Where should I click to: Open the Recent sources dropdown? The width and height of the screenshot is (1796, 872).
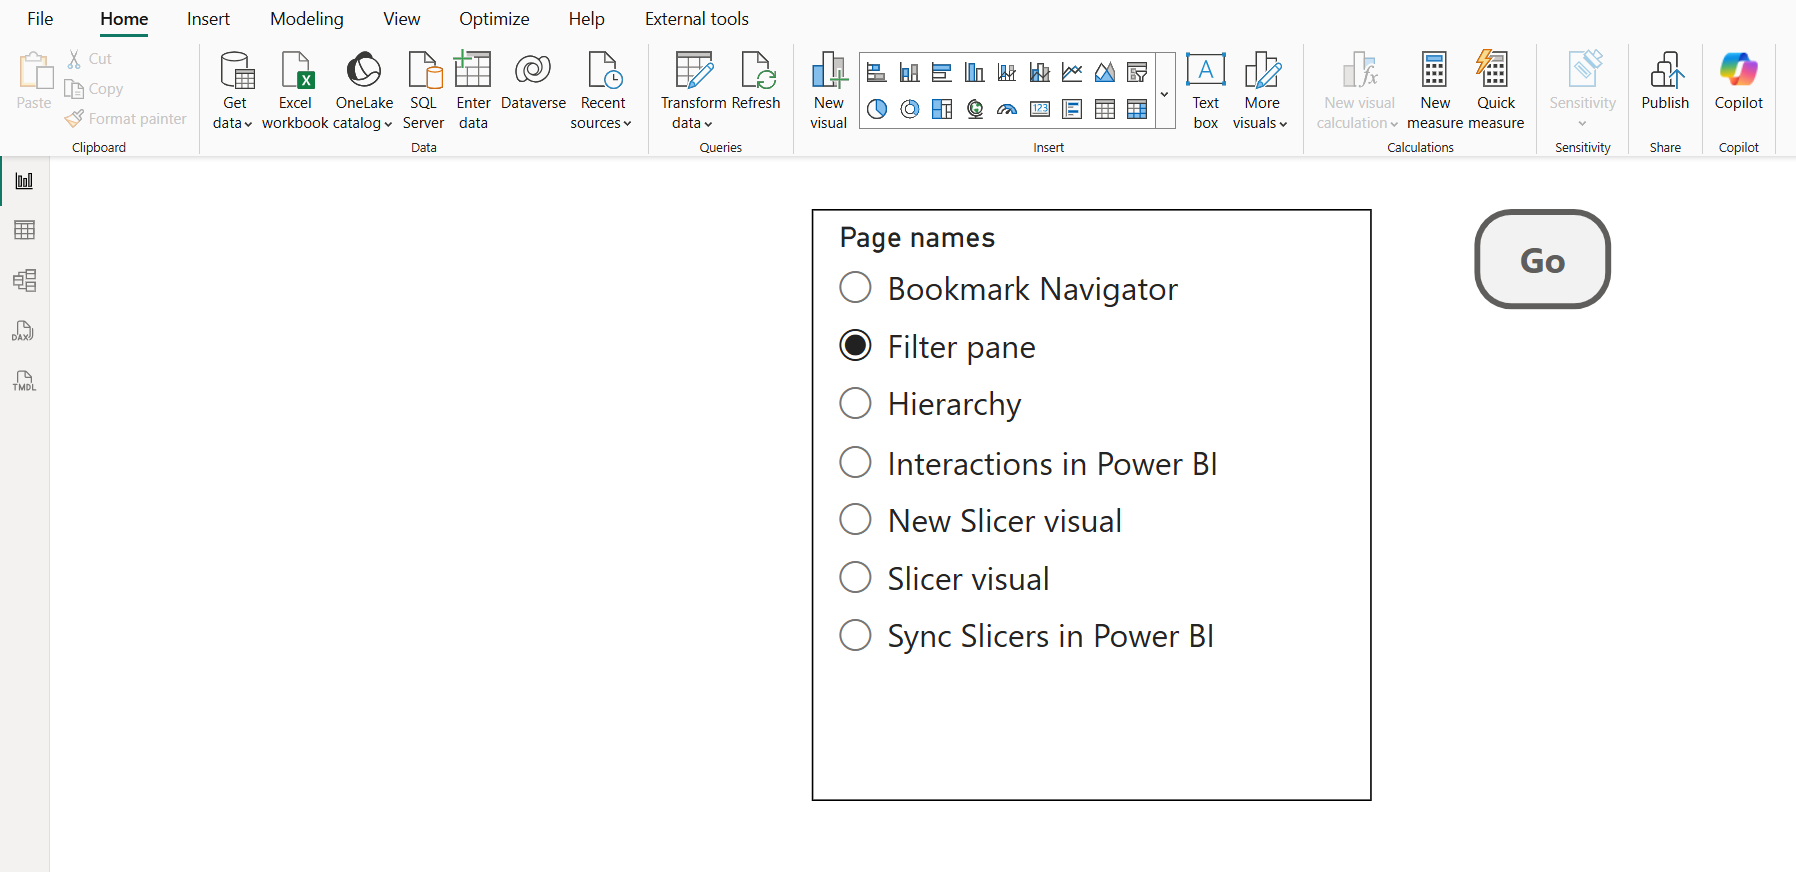coord(602,113)
